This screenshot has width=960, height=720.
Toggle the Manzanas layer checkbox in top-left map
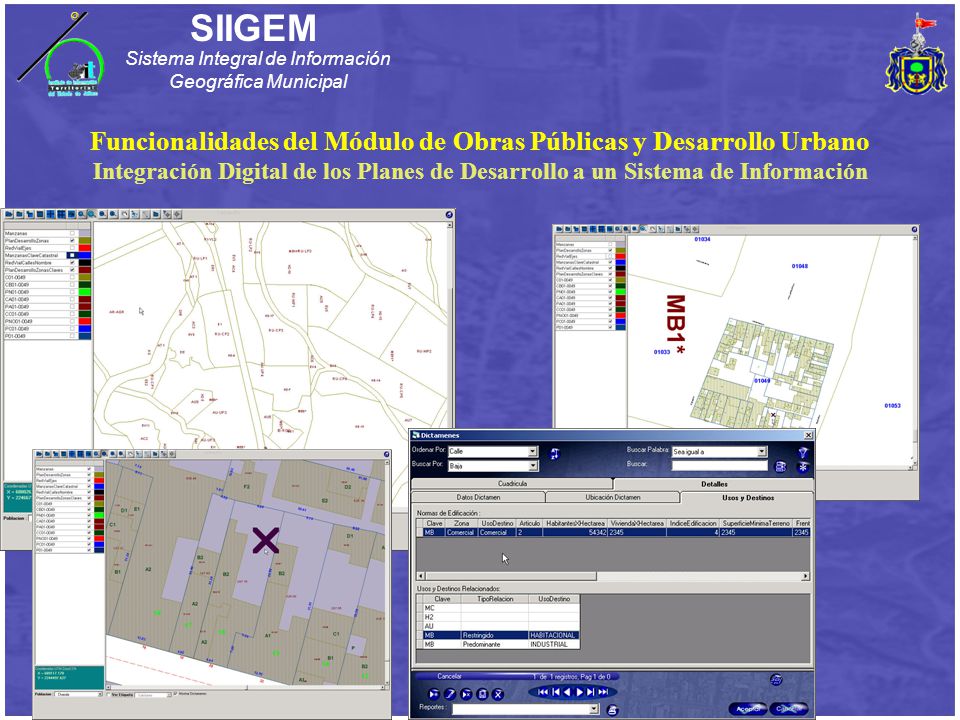[72, 233]
